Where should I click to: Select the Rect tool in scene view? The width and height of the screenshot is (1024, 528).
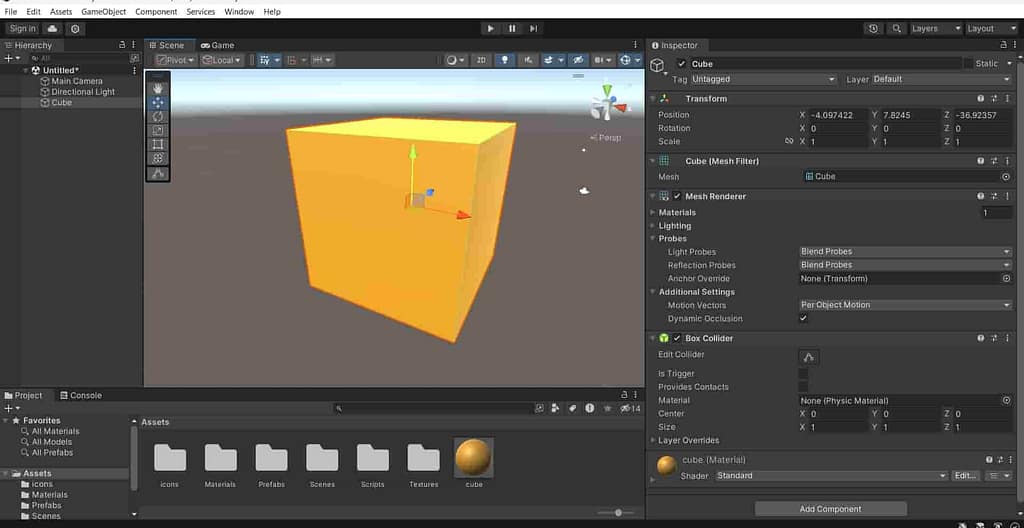point(158,144)
